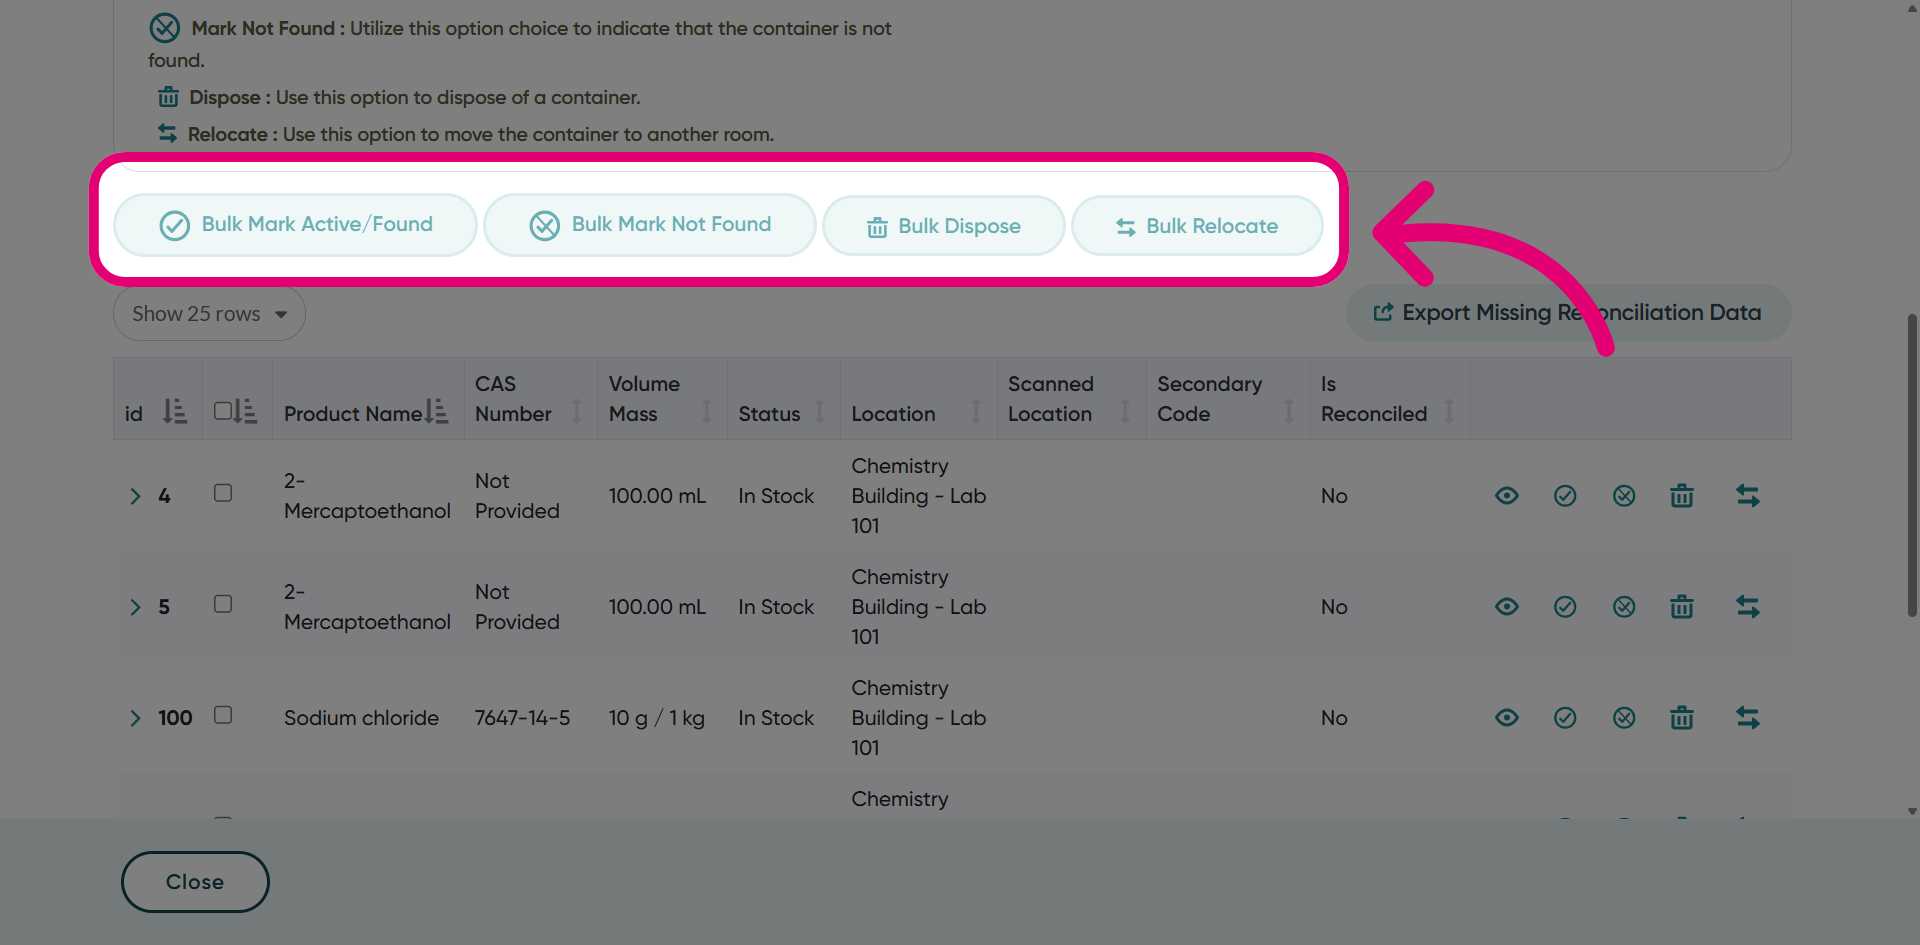View details eye icon for row id 4
The height and width of the screenshot is (945, 1920).
[x=1507, y=496]
